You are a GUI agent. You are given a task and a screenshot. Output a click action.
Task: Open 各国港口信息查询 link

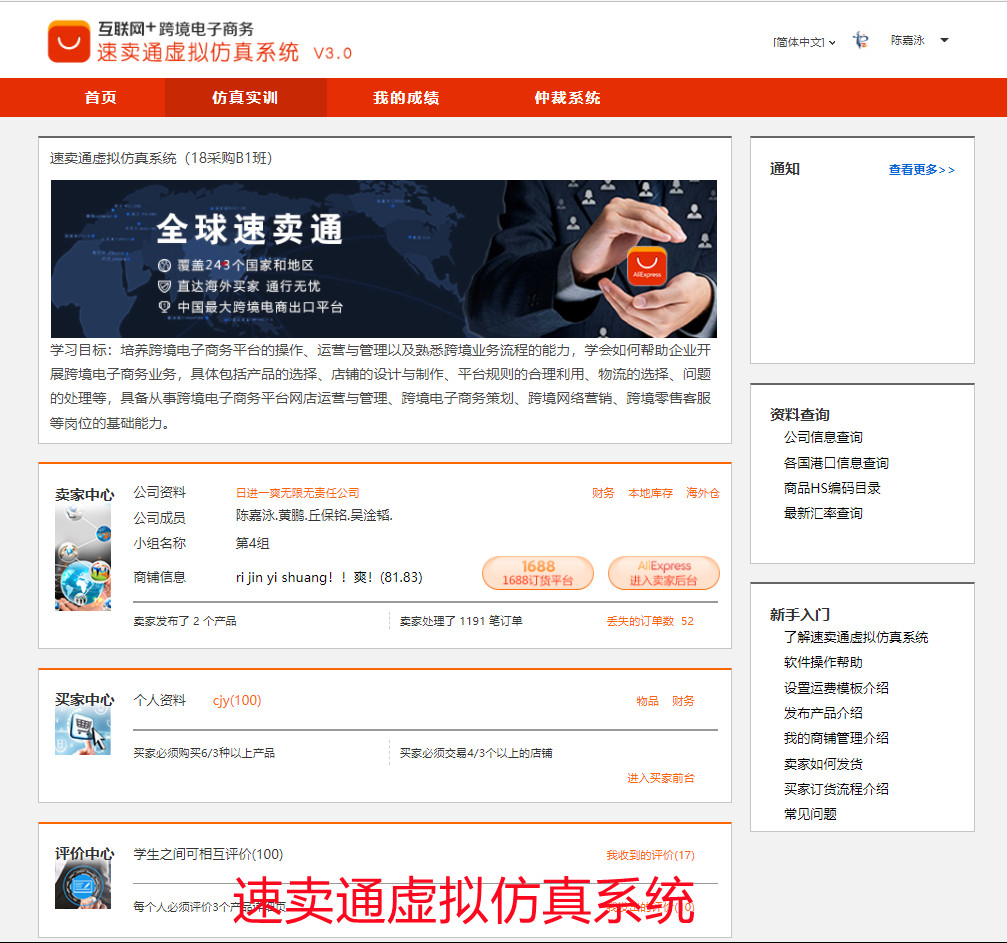(x=836, y=463)
